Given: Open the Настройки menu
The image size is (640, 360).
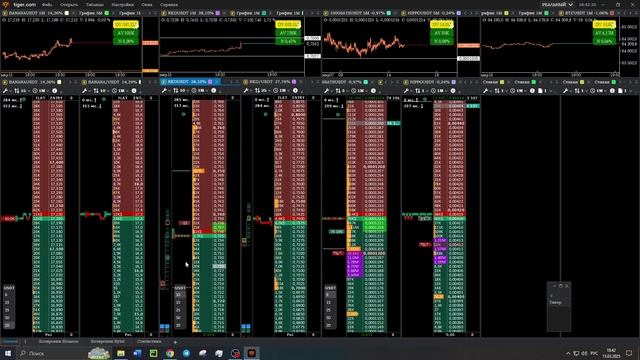Looking at the screenshot, I should 122,4.
